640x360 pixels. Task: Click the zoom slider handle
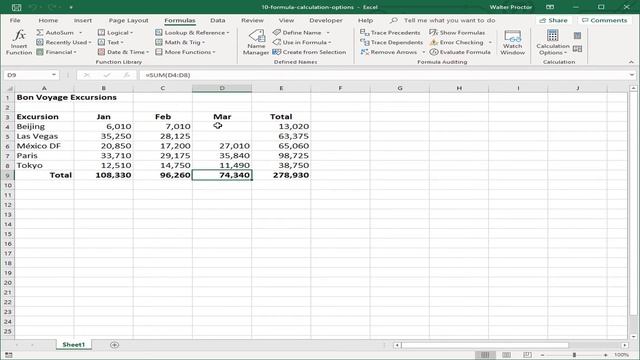click(574, 355)
